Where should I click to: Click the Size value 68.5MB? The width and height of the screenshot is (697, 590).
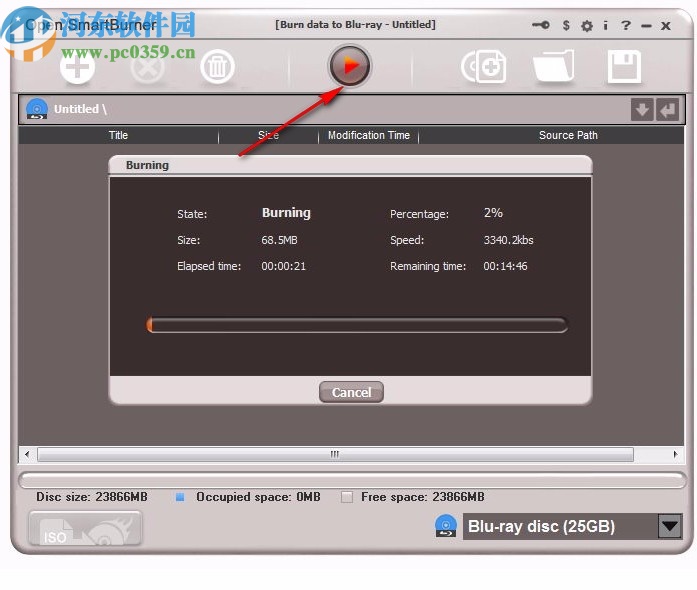(x=279, y=240)
